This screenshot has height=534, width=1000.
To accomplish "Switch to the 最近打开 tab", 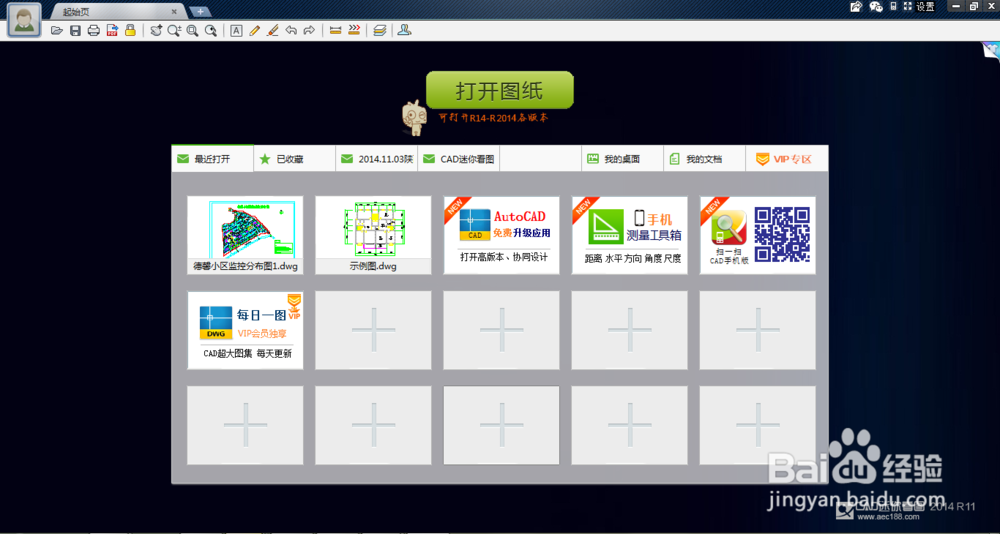I will pos(212,159).
